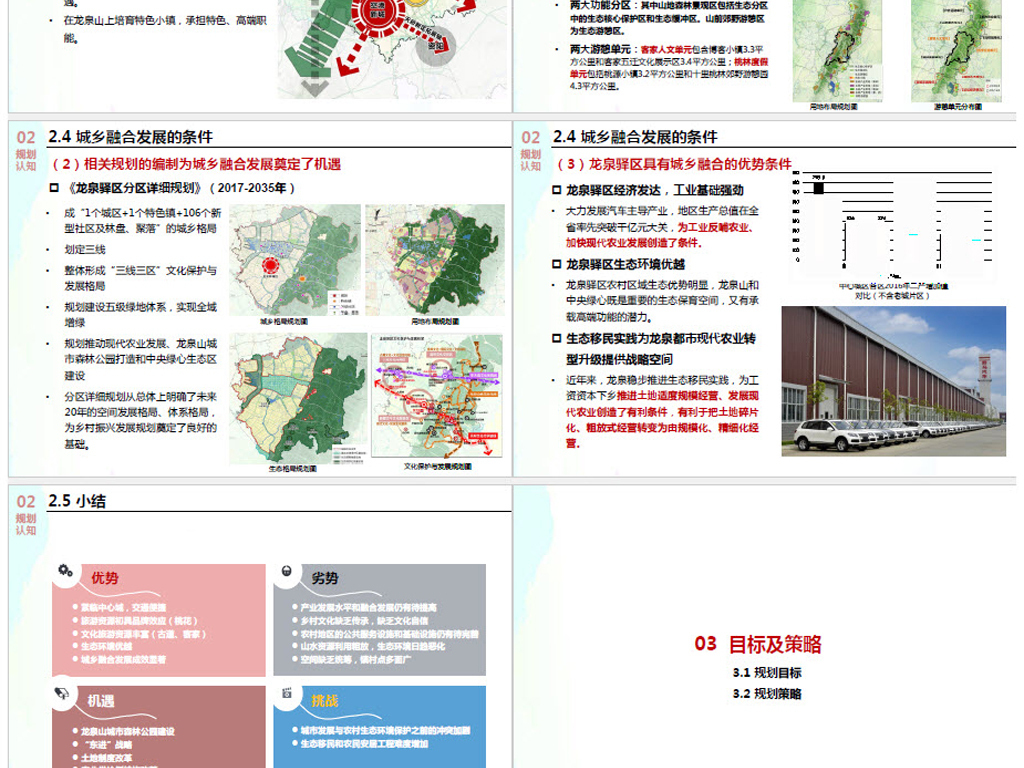The width and height of the screenshot is (1024, 768).
Task: Click the gear icon on the 优势 card
Action: click(63, 572)
